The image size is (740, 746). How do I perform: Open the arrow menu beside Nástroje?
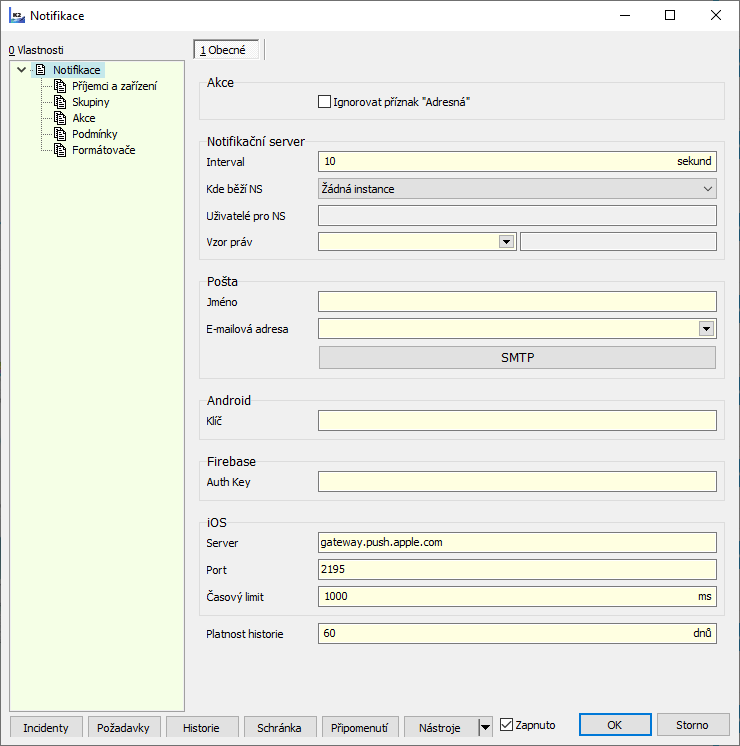click(486, 727)
